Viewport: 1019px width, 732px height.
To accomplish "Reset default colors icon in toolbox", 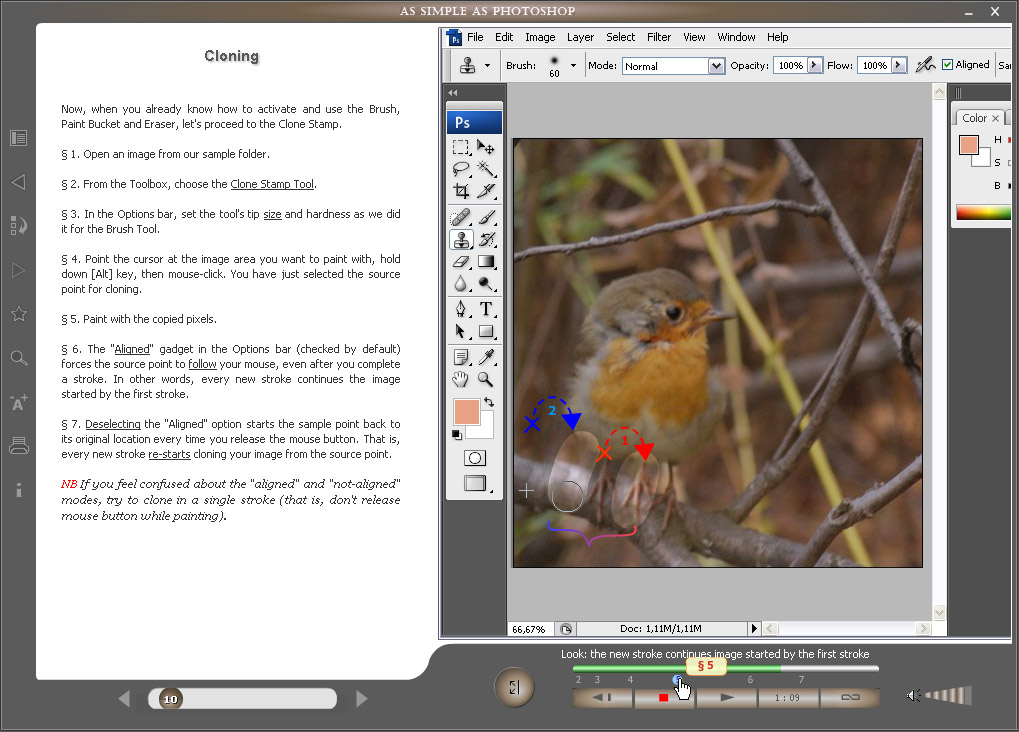I will [457, 435].
